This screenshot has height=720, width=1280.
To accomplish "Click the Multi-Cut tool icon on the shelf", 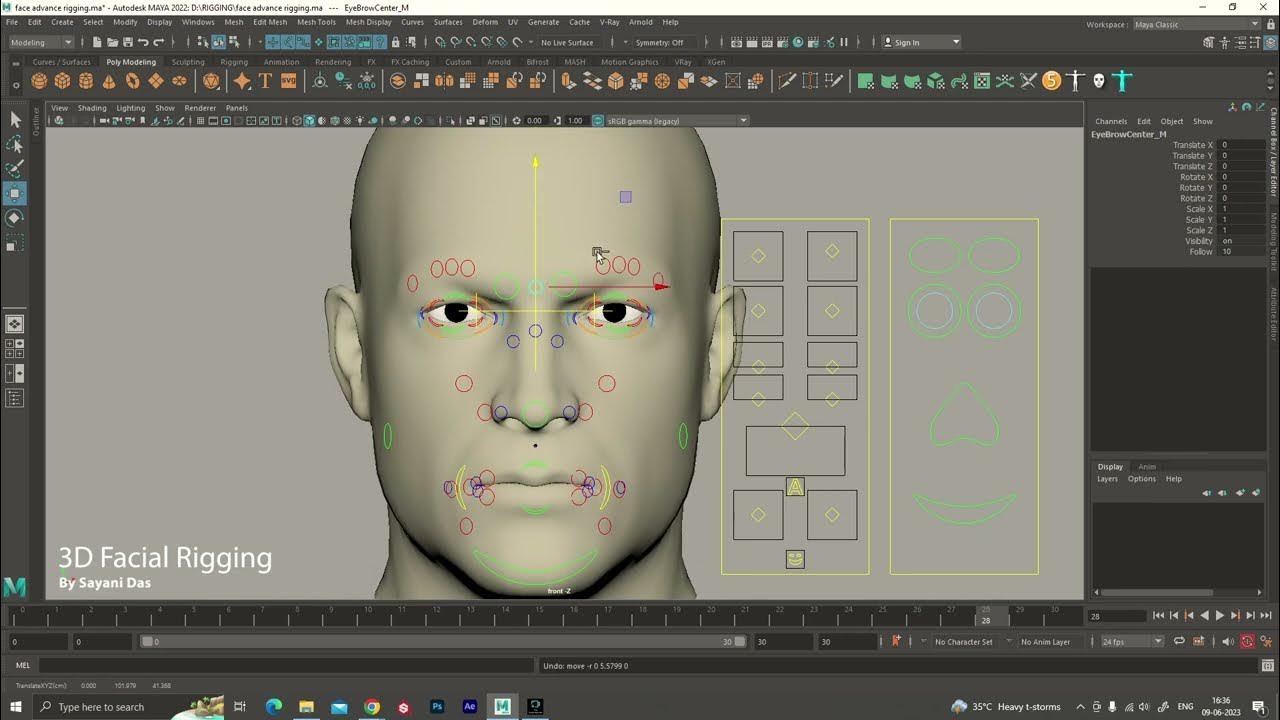I will point(787,81).
